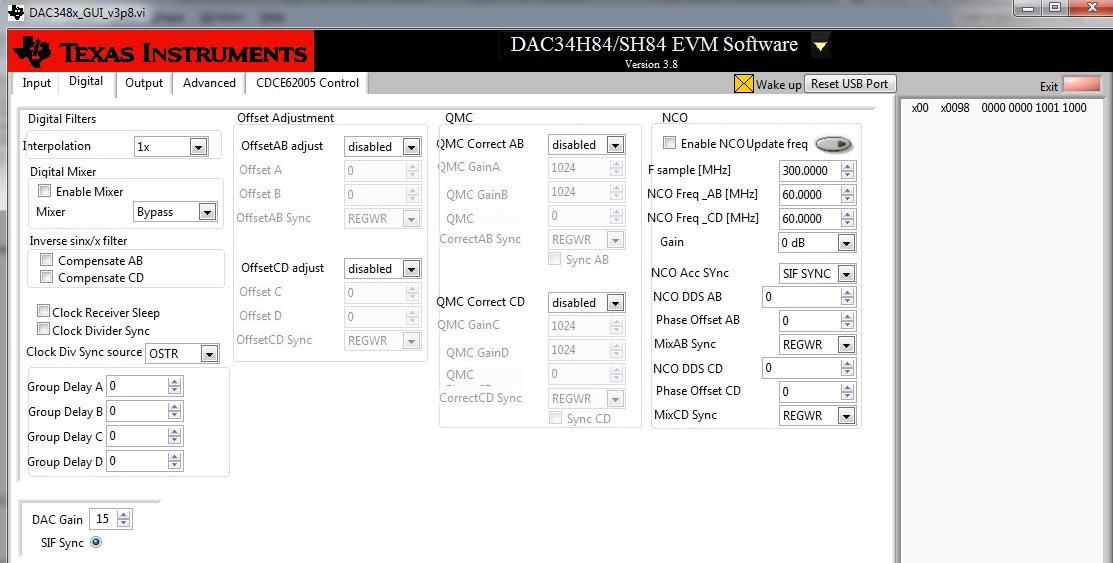The image size is (1113, 563).
Task: Open the MixAB Sync dropdown
Action: tap(845, 345)
